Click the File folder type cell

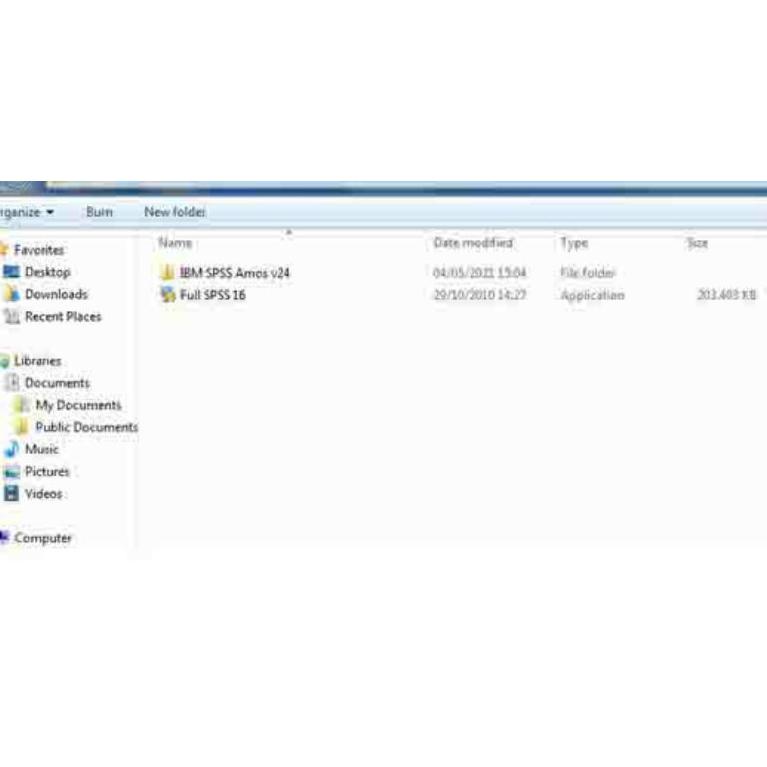[587, 272]
